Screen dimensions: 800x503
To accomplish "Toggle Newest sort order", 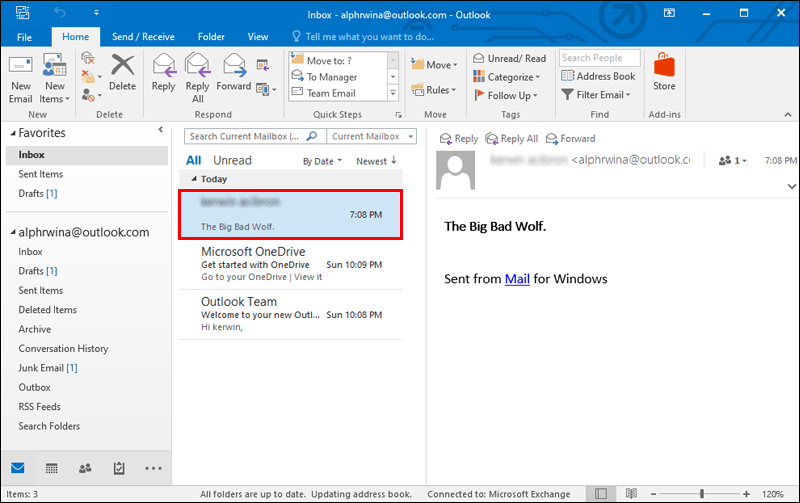I will tap(376, 161).
